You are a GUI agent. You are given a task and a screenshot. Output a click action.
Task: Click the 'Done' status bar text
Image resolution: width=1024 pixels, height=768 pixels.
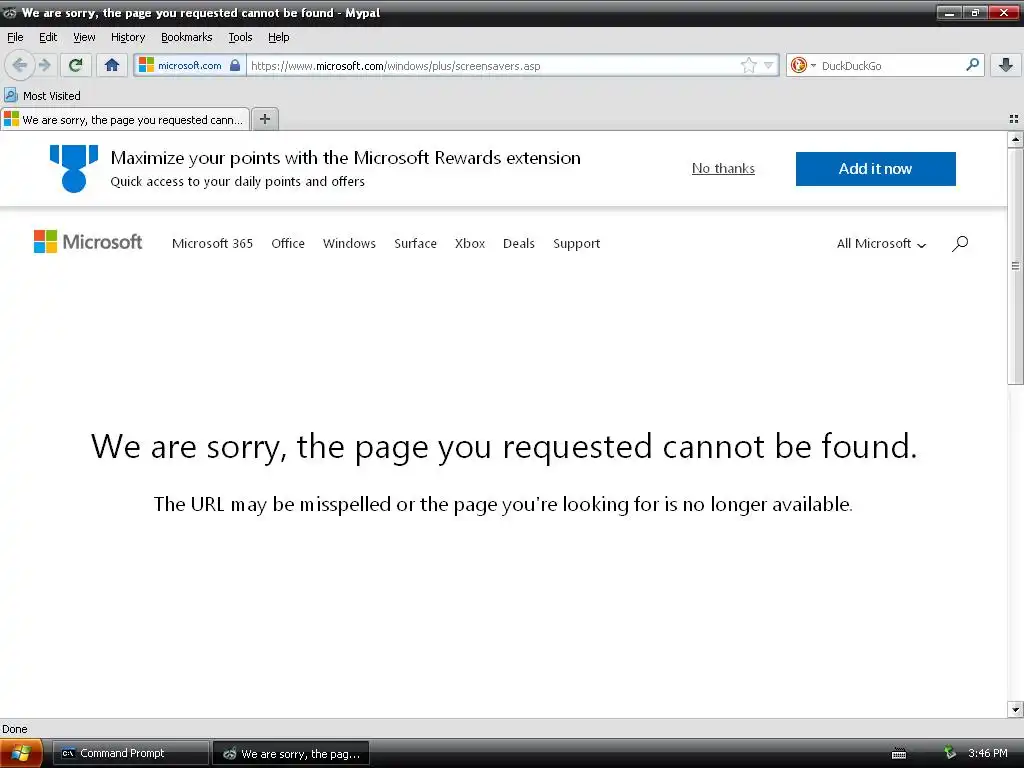click(x=14, y=729)
